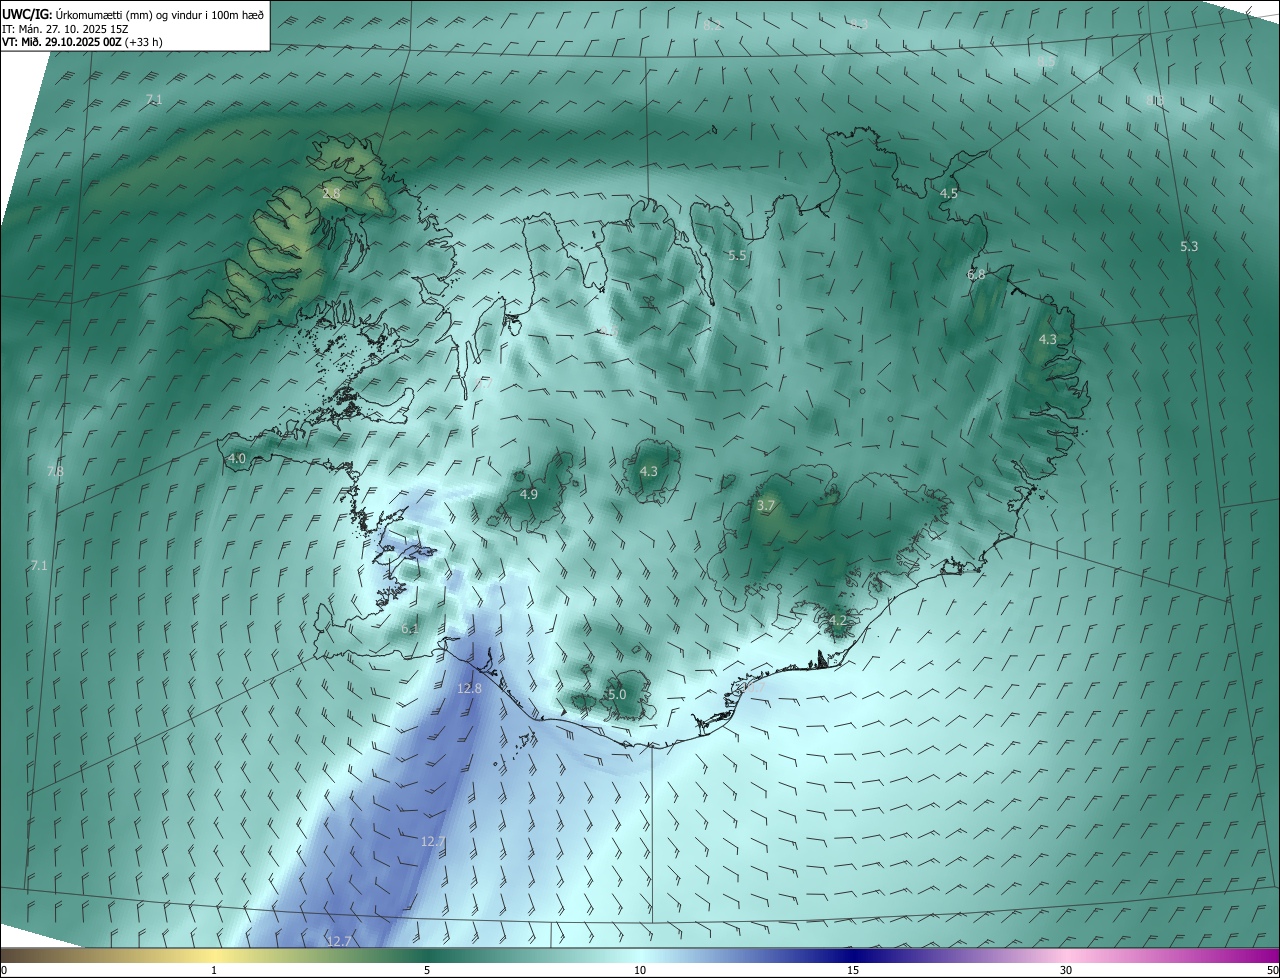Screen dimensions: 1280x978
Task: Click the color scale tick label 30
Action: point(1066,970)
